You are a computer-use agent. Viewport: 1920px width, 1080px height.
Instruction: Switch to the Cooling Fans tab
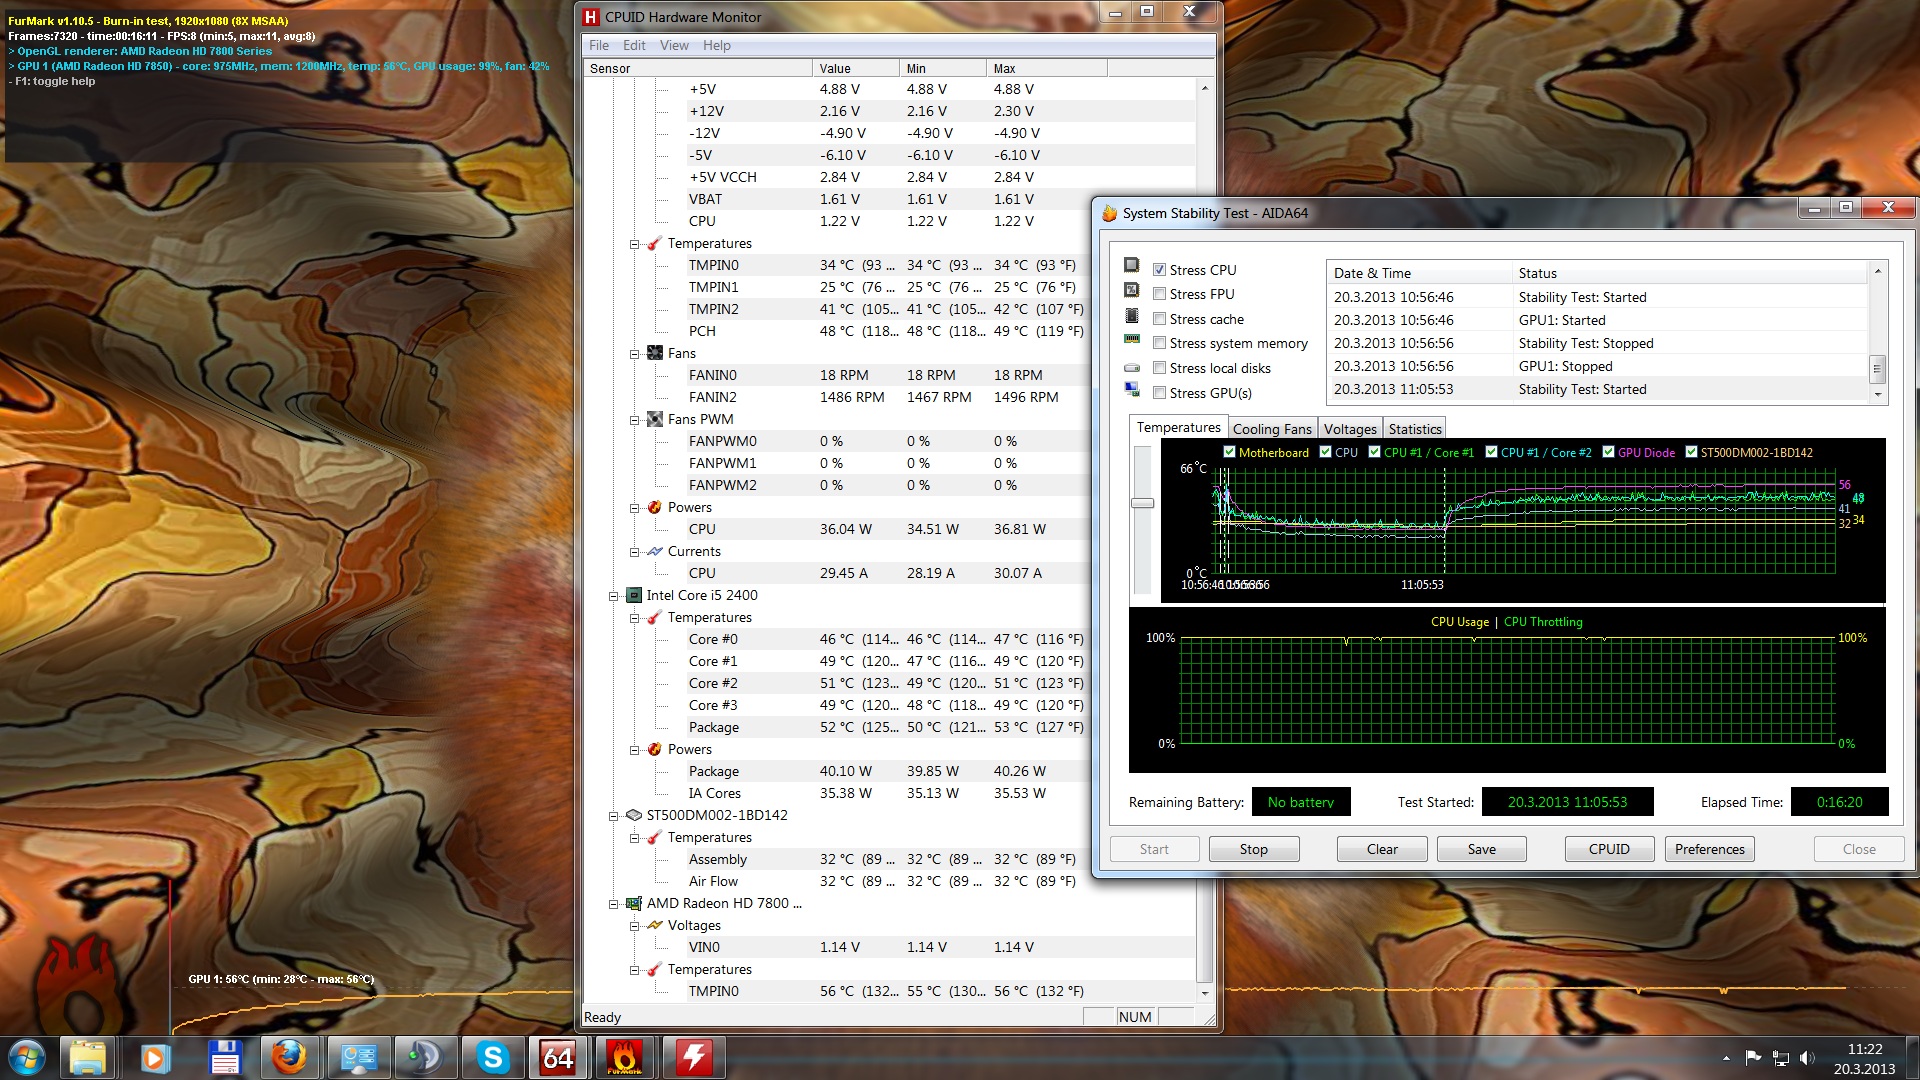(x=1271, y=429)
